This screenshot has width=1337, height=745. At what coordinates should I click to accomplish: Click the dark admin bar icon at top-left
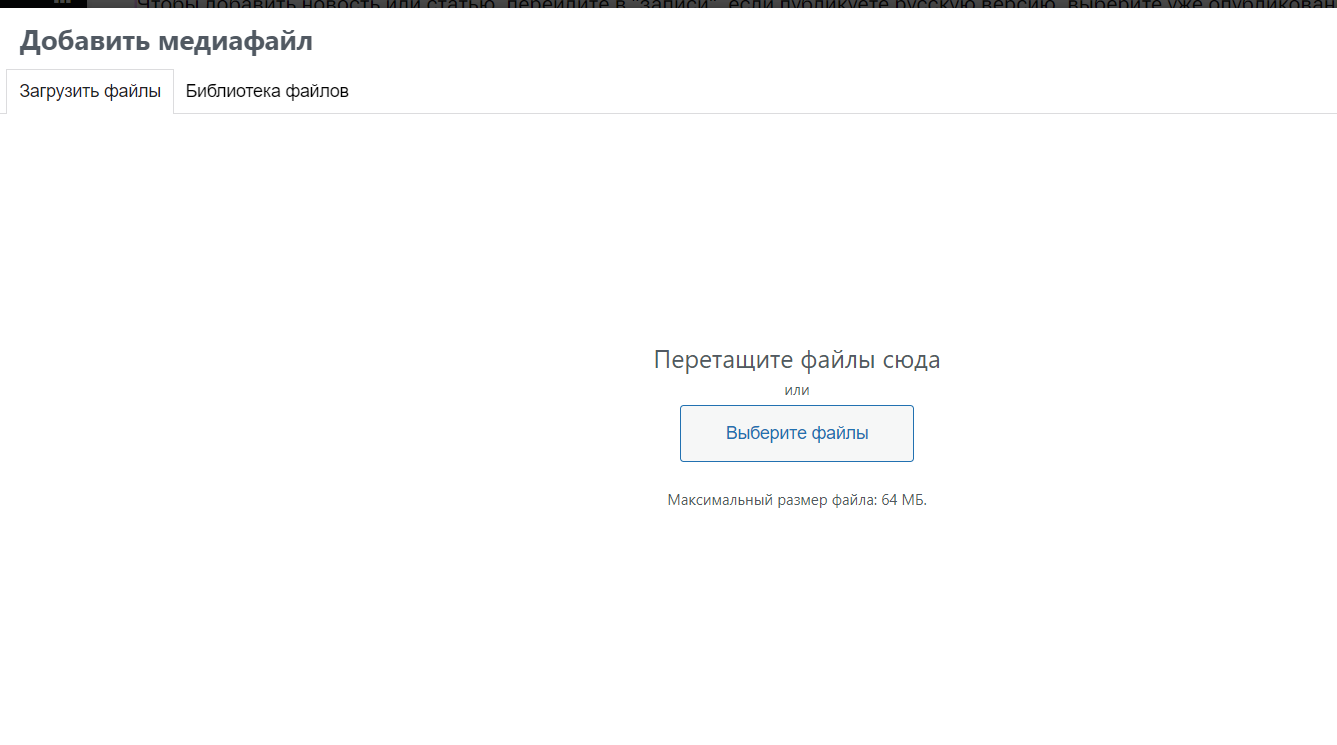point(63,3)
